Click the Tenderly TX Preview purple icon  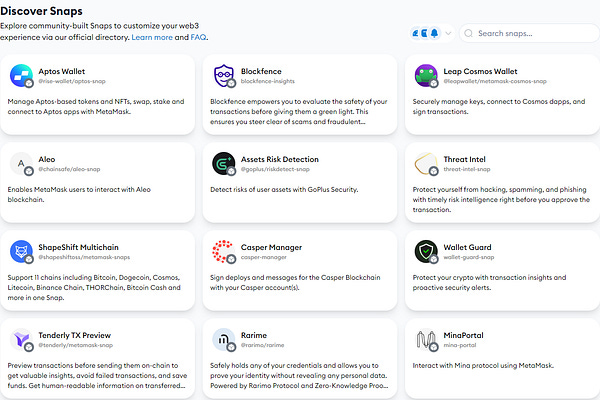[21, 339]
